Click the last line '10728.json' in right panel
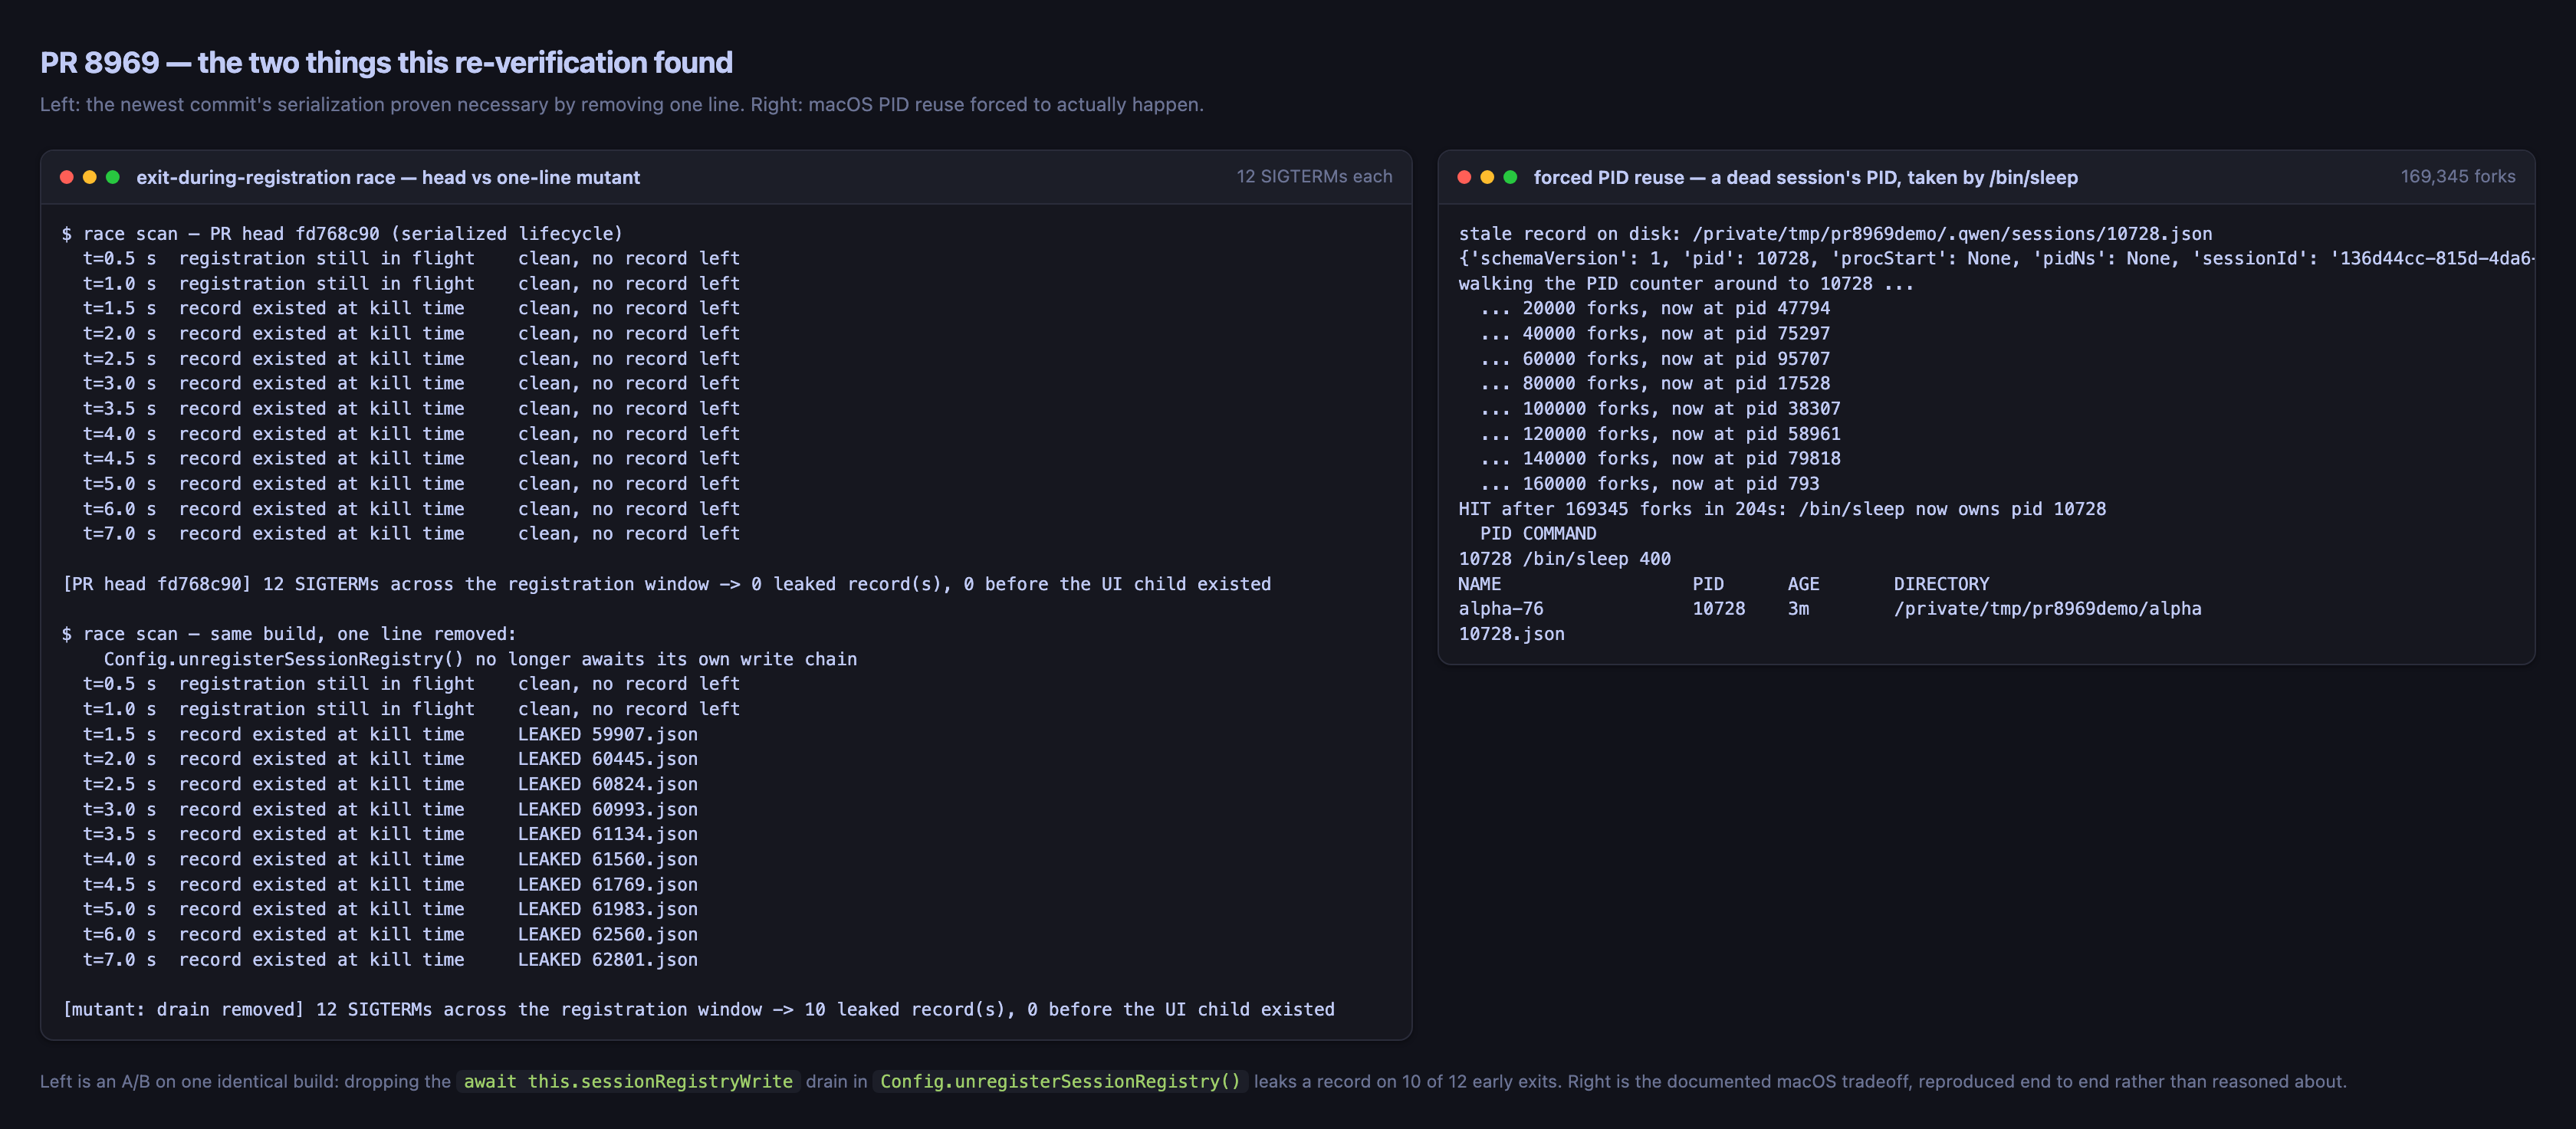 pos(1511,634)
